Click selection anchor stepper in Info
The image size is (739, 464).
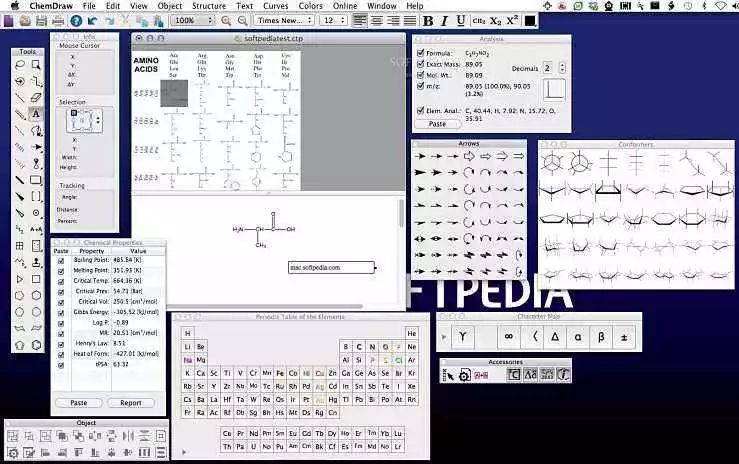[98, 121]
